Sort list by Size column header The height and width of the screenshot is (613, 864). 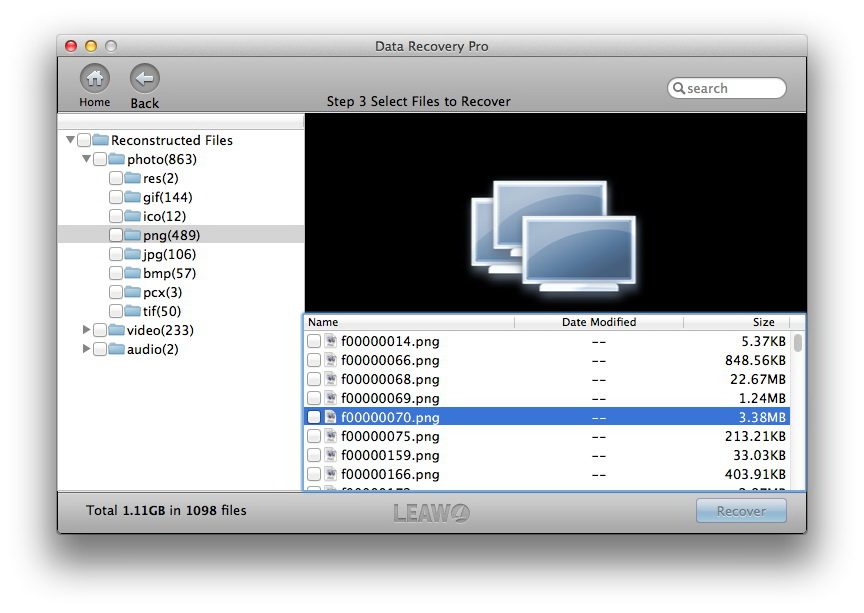(x=737, y=322)
